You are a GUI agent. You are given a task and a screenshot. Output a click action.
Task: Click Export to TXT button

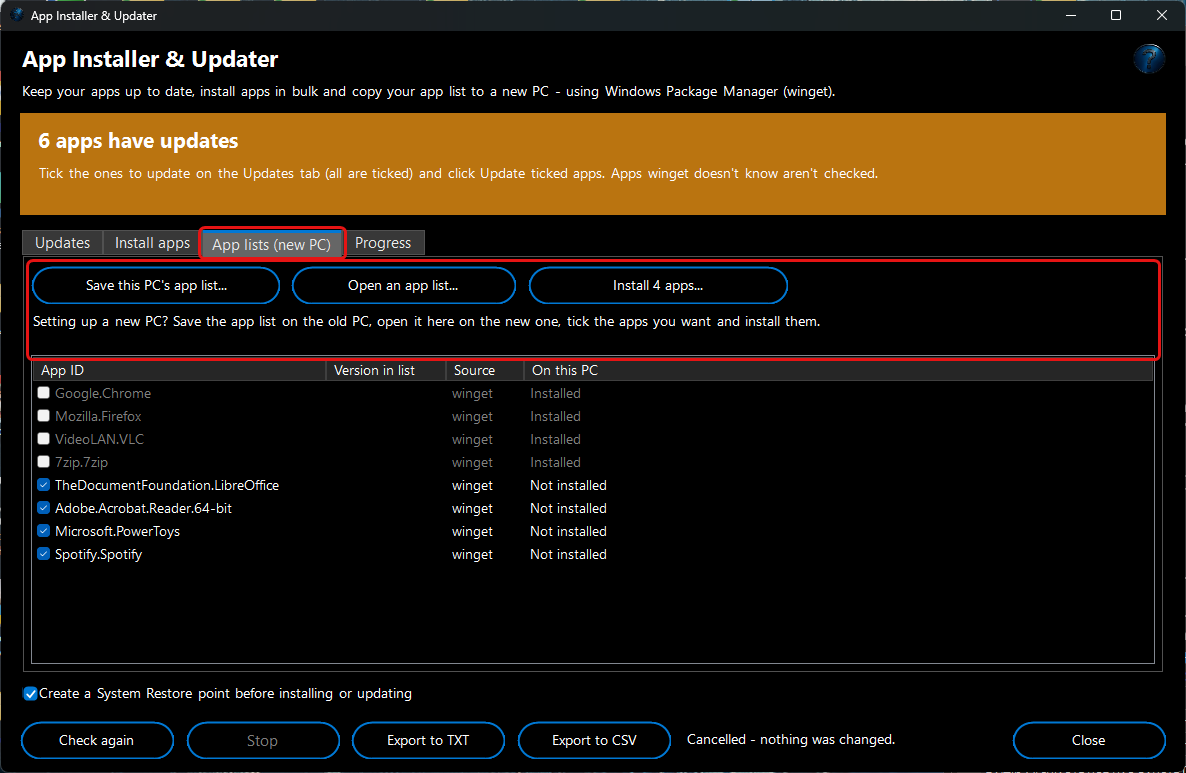(x=428, y=740)
